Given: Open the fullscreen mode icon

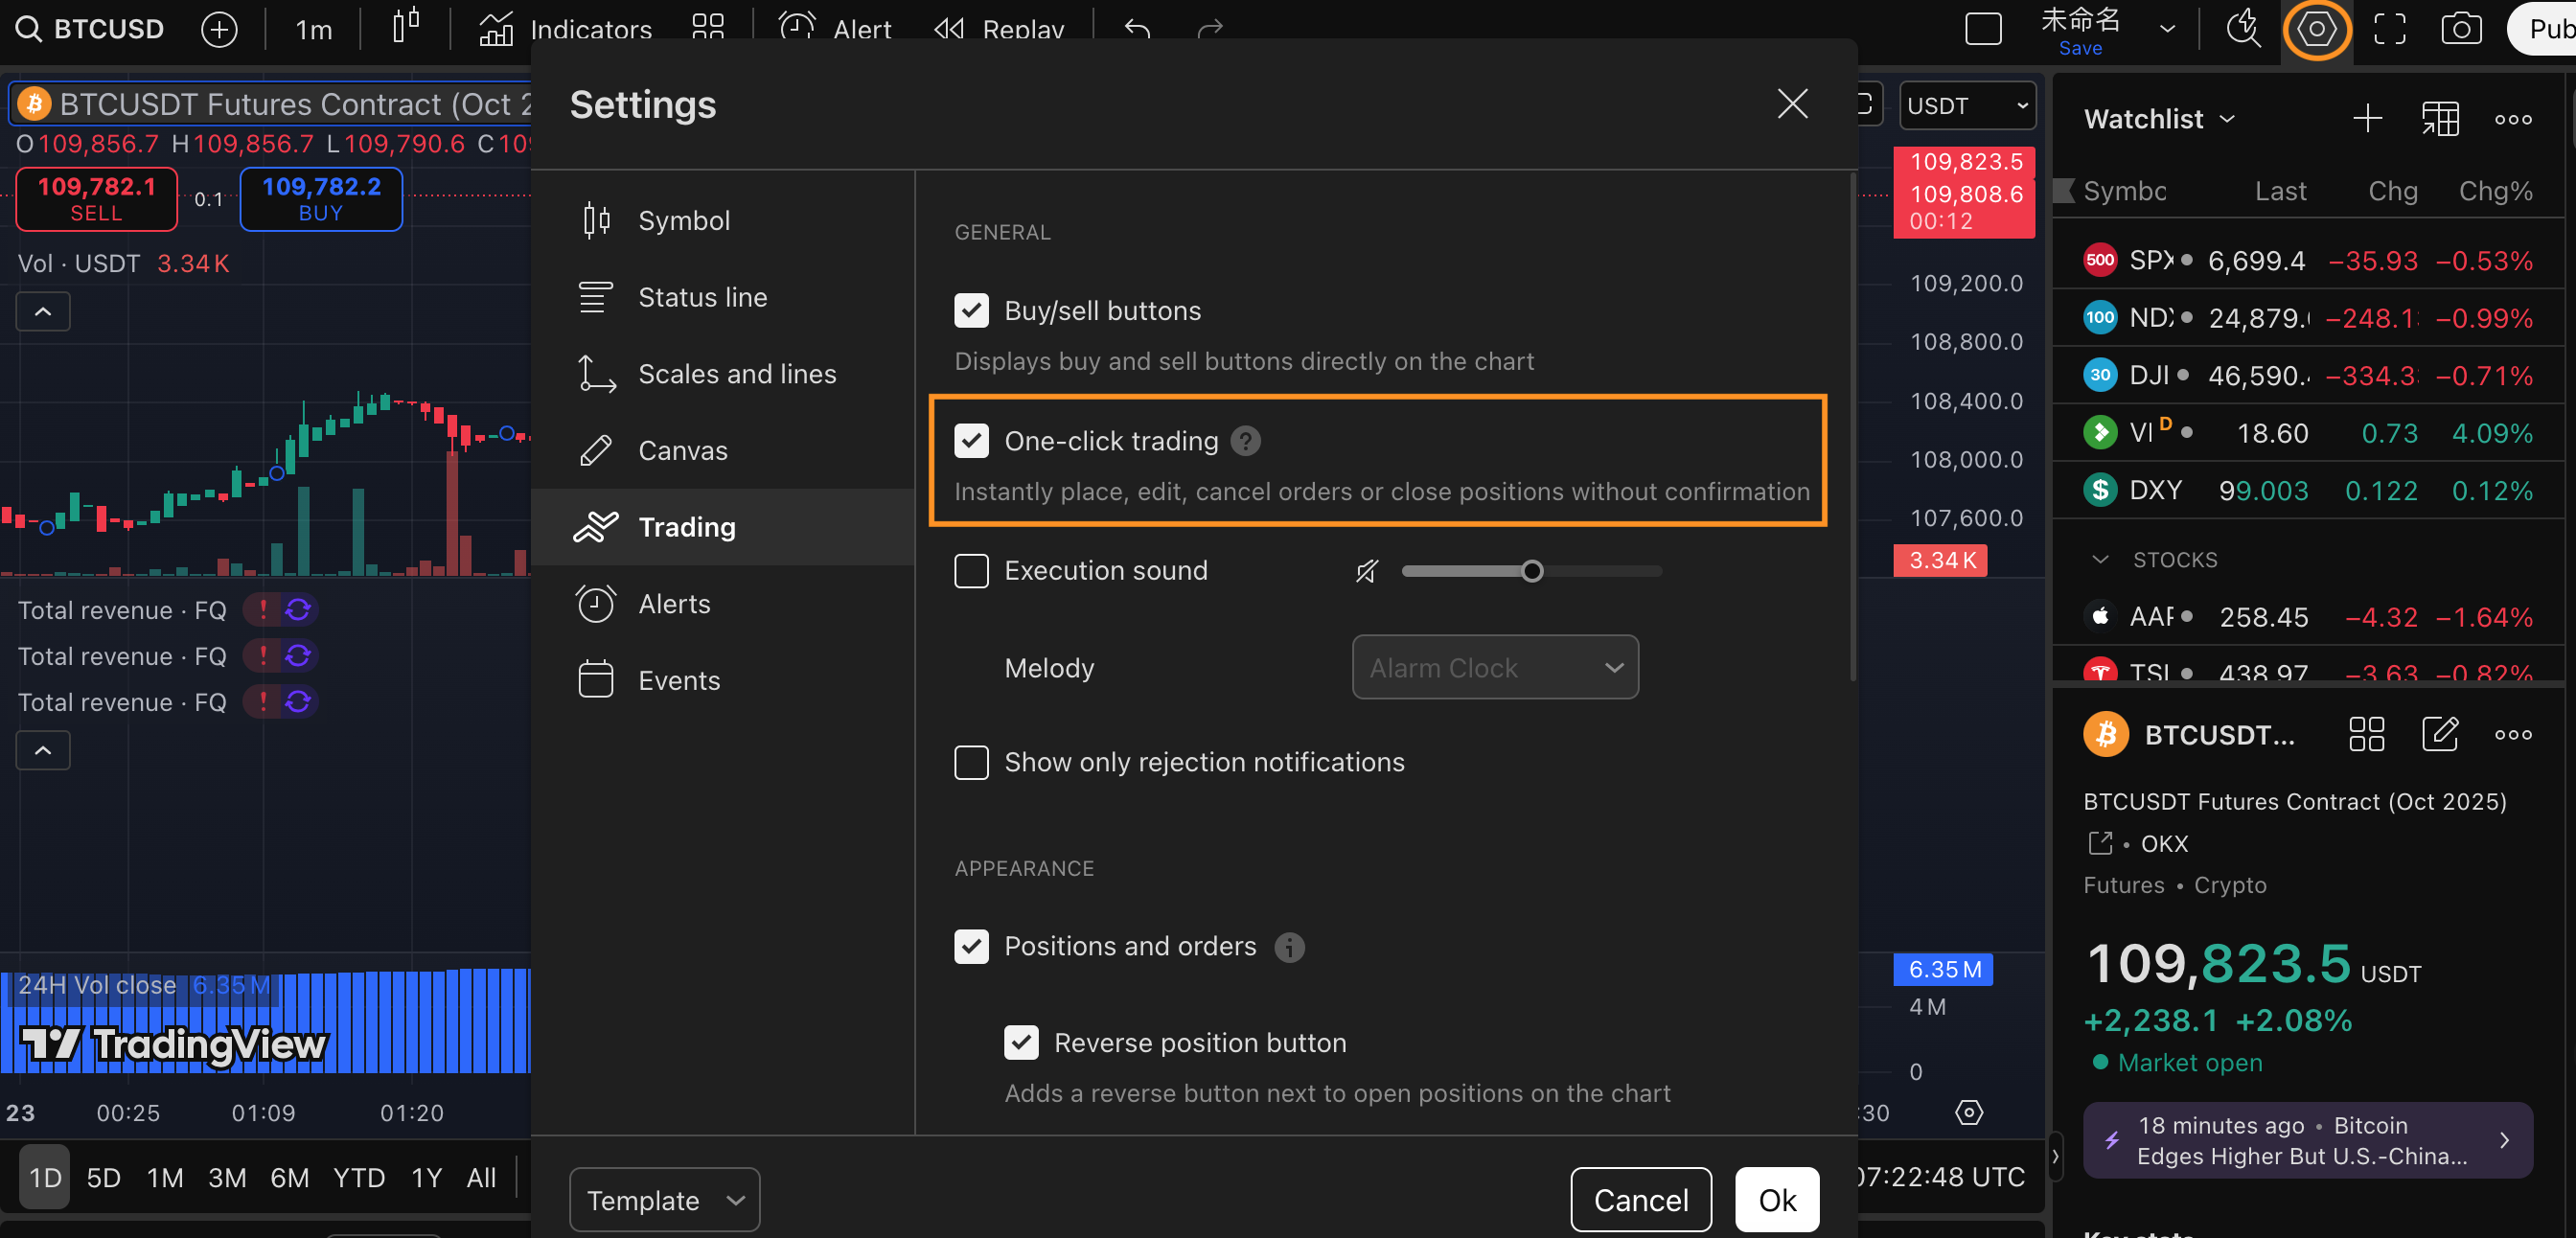Looking at the screenshot, I should 2389,28.
